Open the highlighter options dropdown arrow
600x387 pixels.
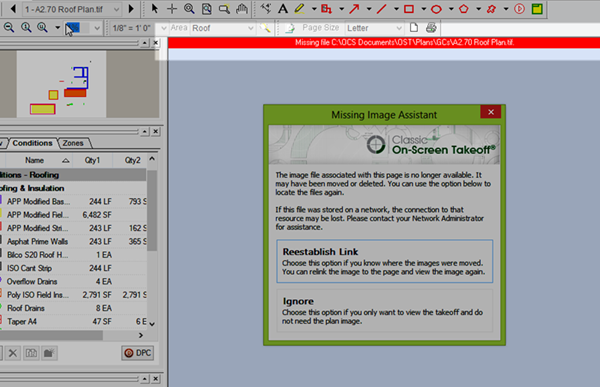coord(314,8)
